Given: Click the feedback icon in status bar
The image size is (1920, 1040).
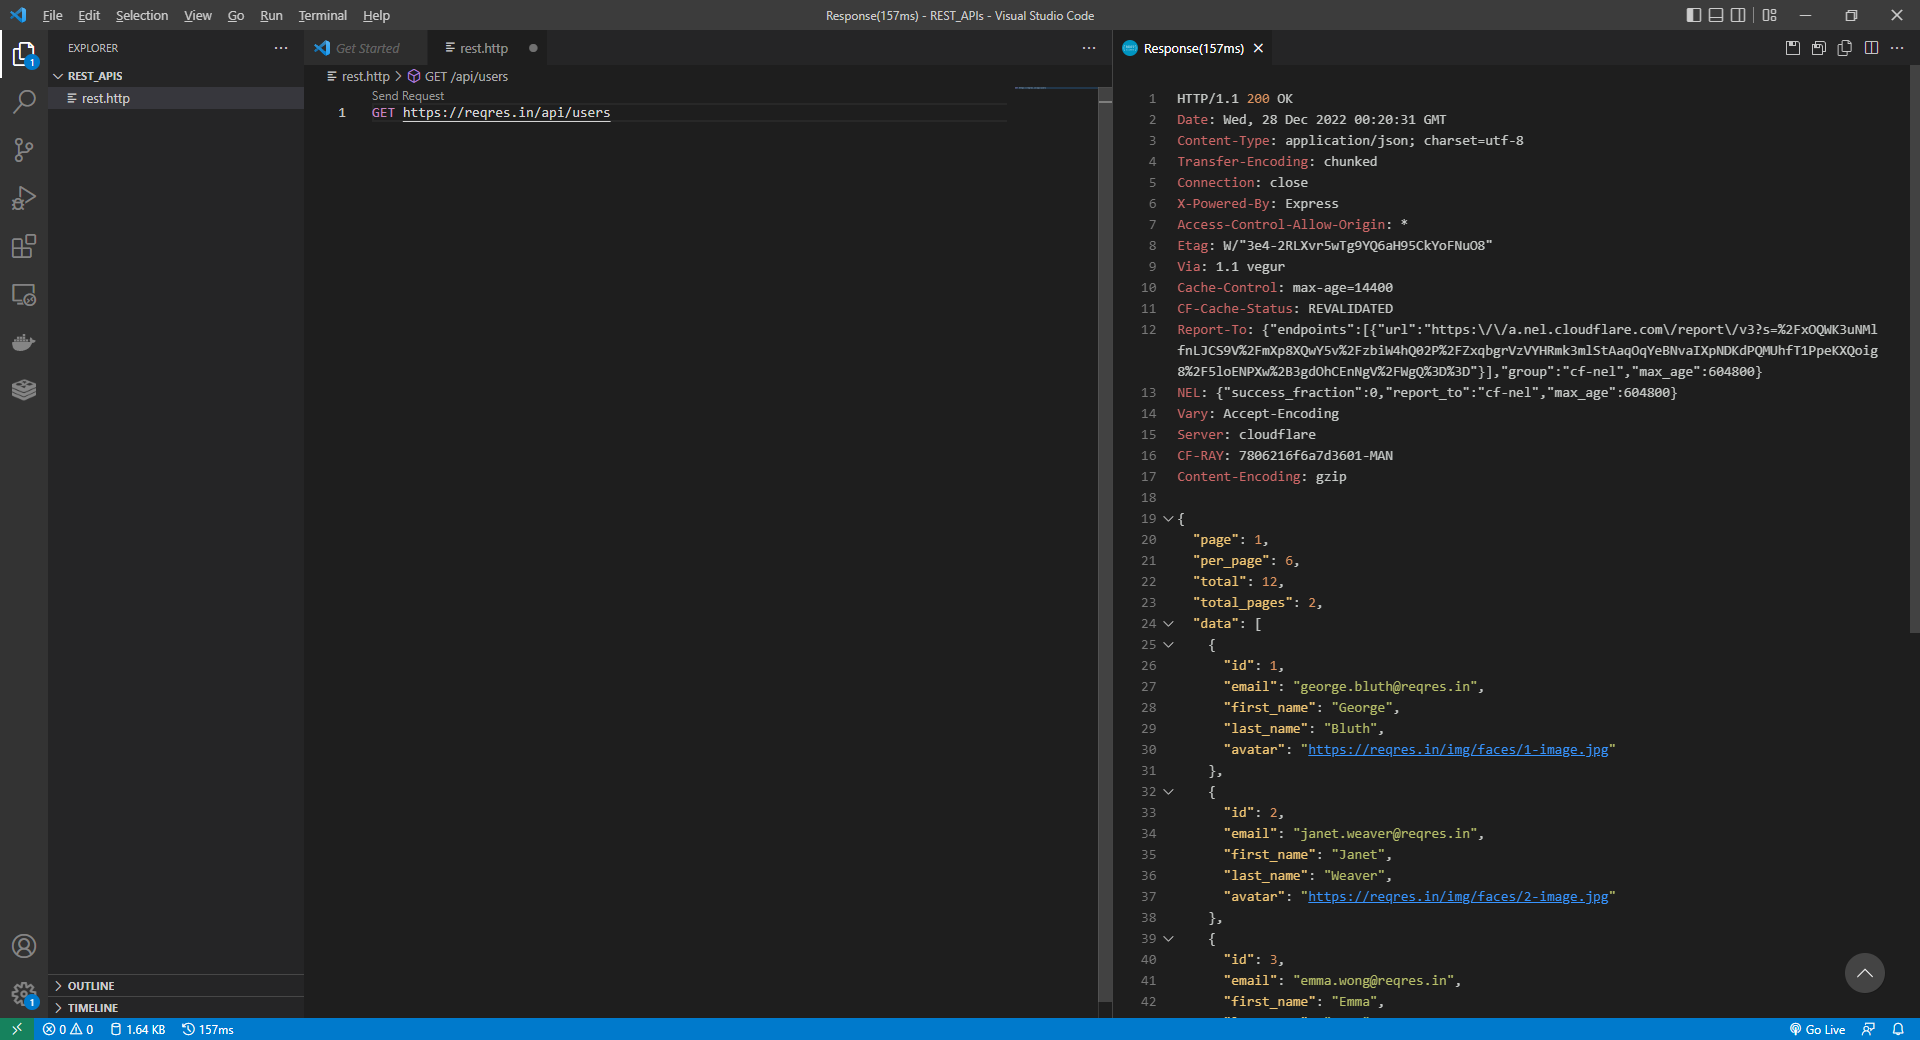Looking at the screenshot, I should [x=1868, y=1029].
